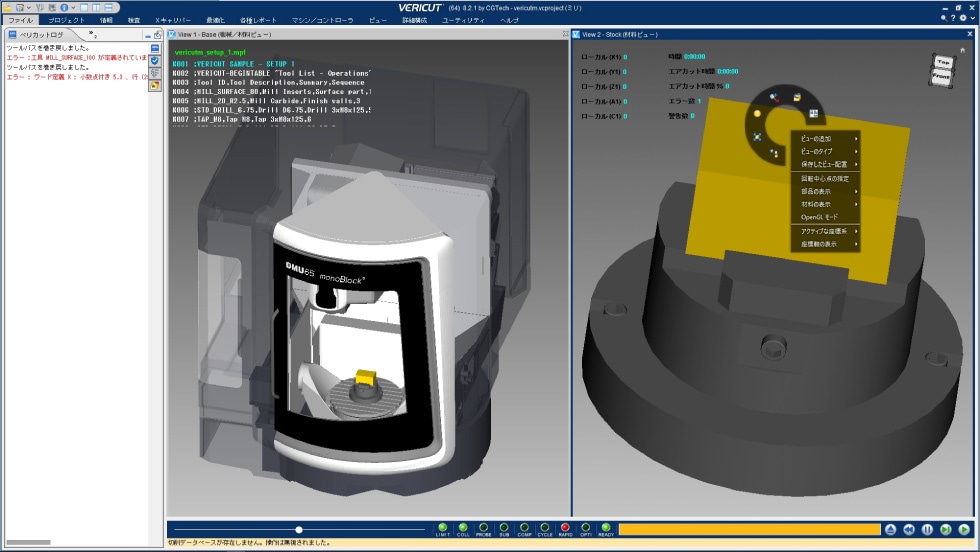This screenshot has height=552, width=980.
Task: Click the Play simulation button
Action: 963,529
